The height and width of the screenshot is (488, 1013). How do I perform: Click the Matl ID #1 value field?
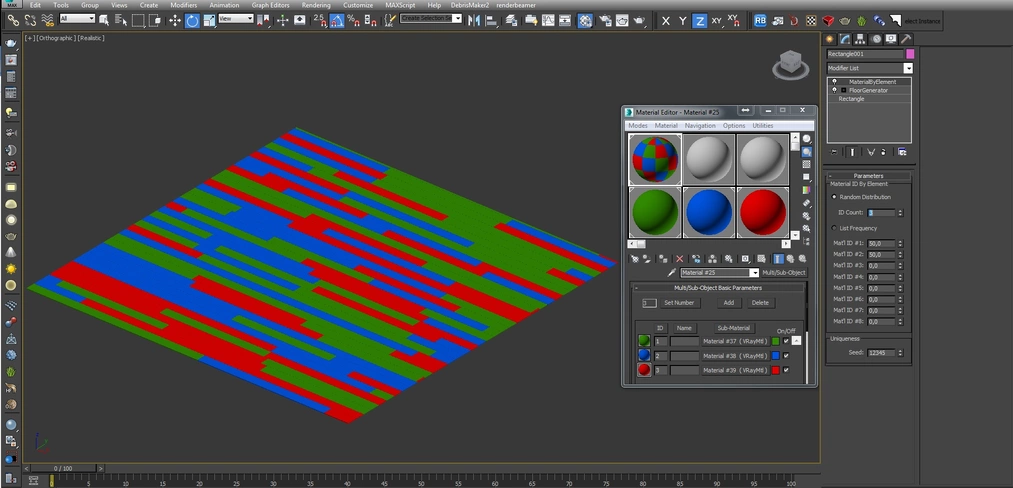click(x=881, y=244)
